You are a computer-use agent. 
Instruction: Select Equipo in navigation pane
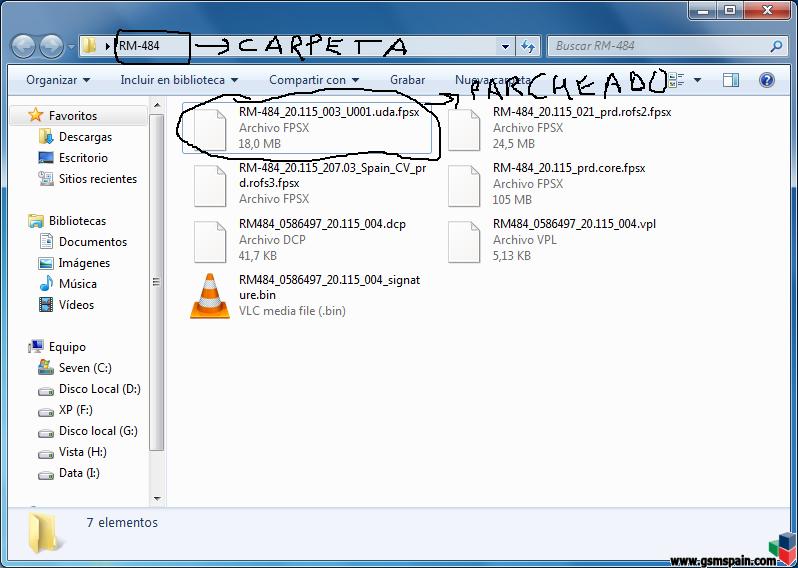click(67, 347)
